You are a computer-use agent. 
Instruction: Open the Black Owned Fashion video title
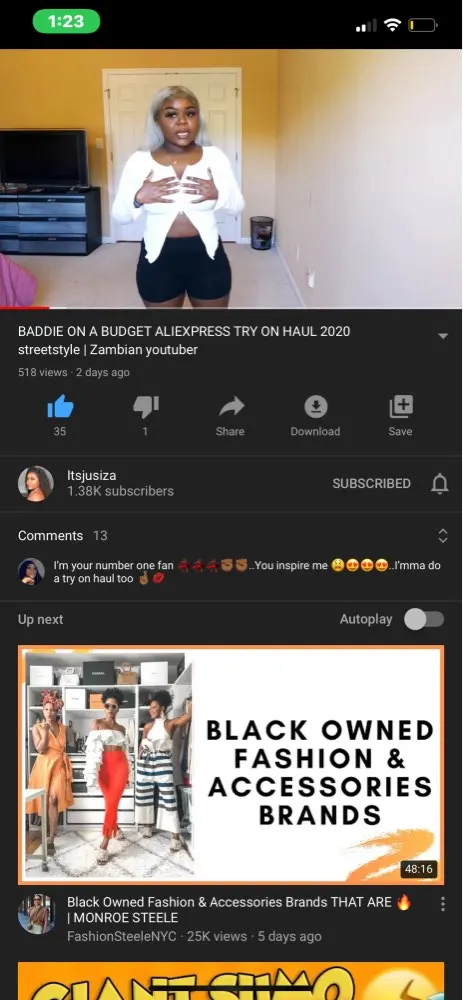239,909
